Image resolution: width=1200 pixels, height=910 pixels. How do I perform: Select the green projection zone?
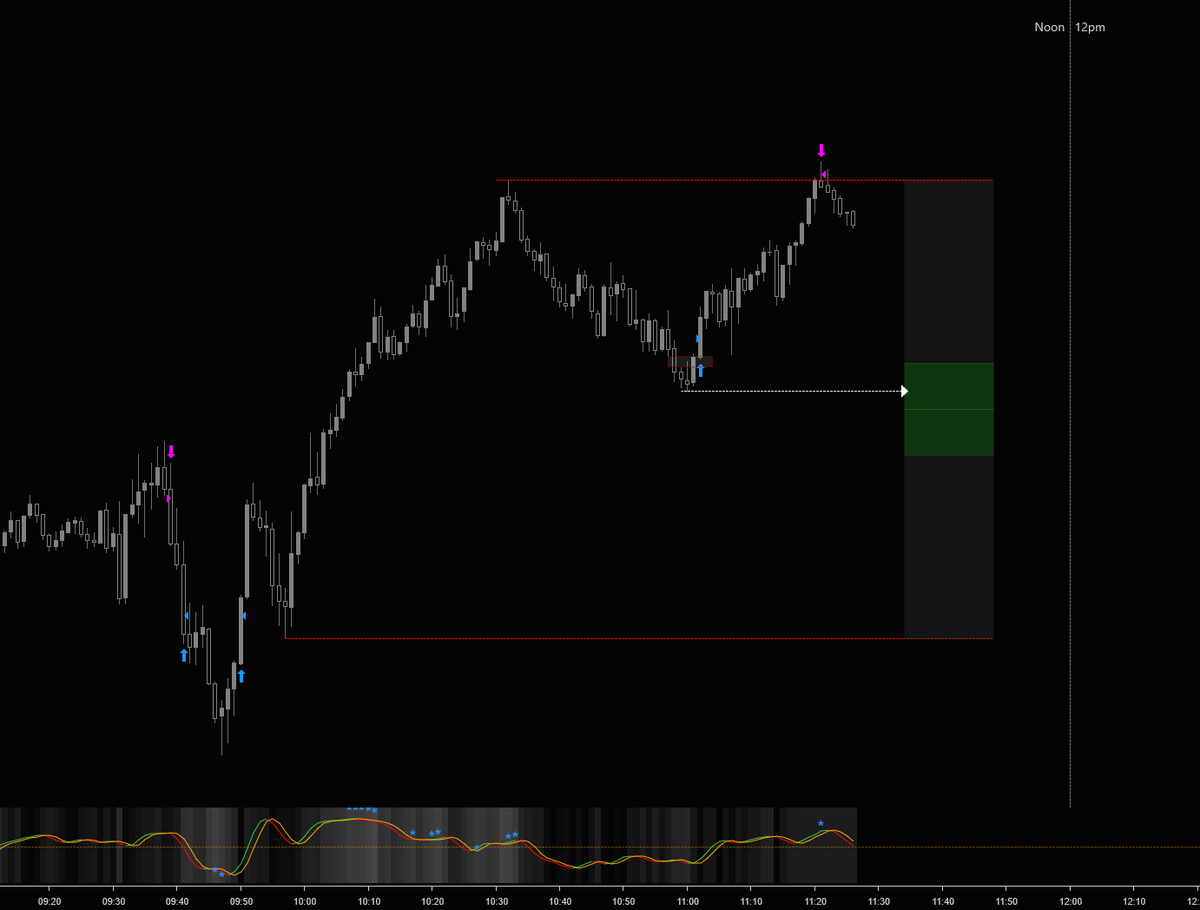click(949, 409)
